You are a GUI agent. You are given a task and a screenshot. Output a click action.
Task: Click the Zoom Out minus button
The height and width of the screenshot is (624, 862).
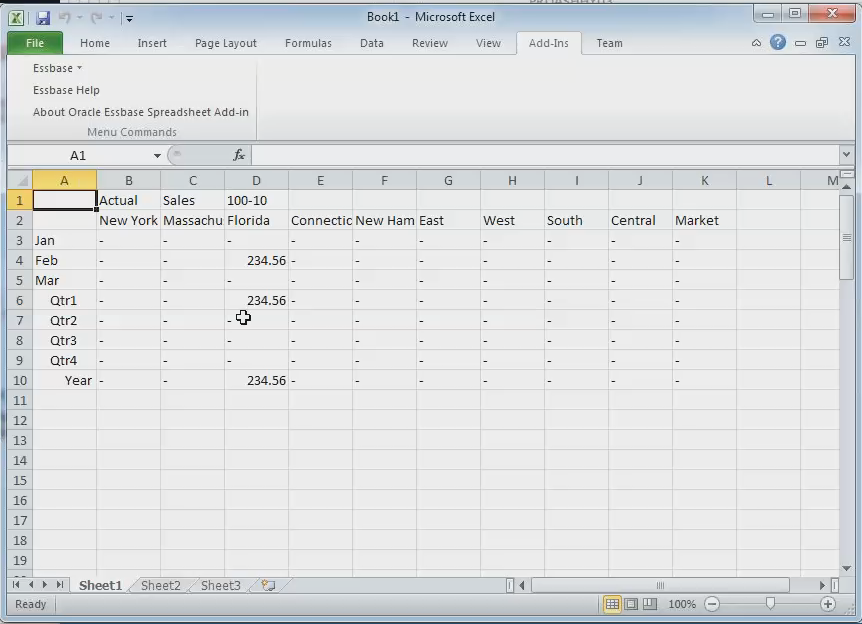pos(712,604)
